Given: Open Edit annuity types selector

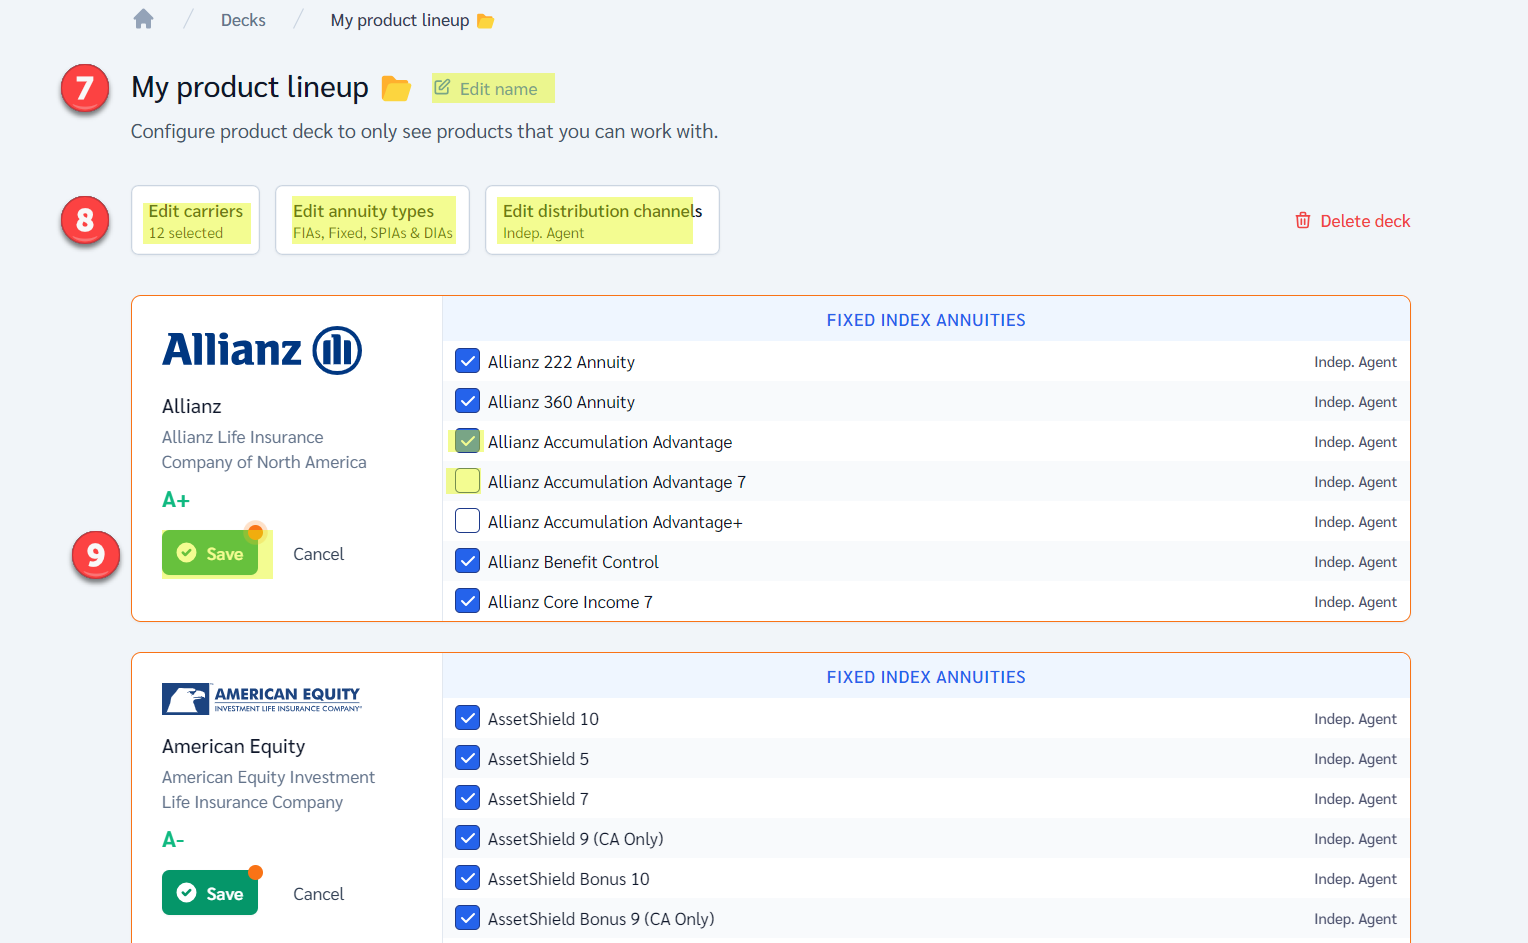Looking at the screenshot, I should point(372,220).
